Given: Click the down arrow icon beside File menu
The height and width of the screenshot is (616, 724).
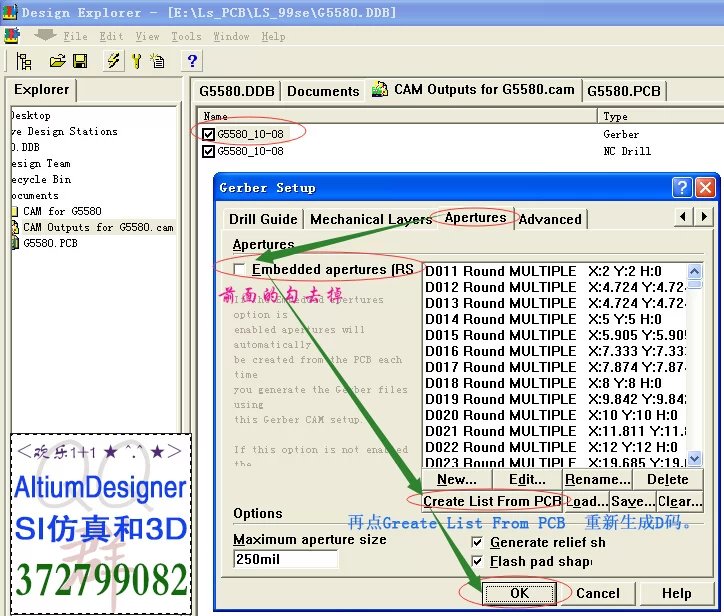Looking at the screenshot, I should pos(45,35).
